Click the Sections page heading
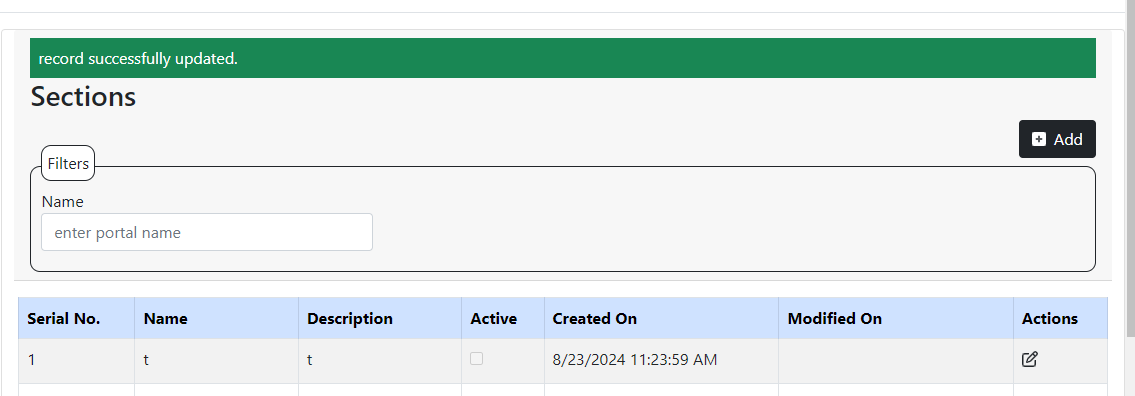Viewport: 1135px width, 396px height. [83, 96]
